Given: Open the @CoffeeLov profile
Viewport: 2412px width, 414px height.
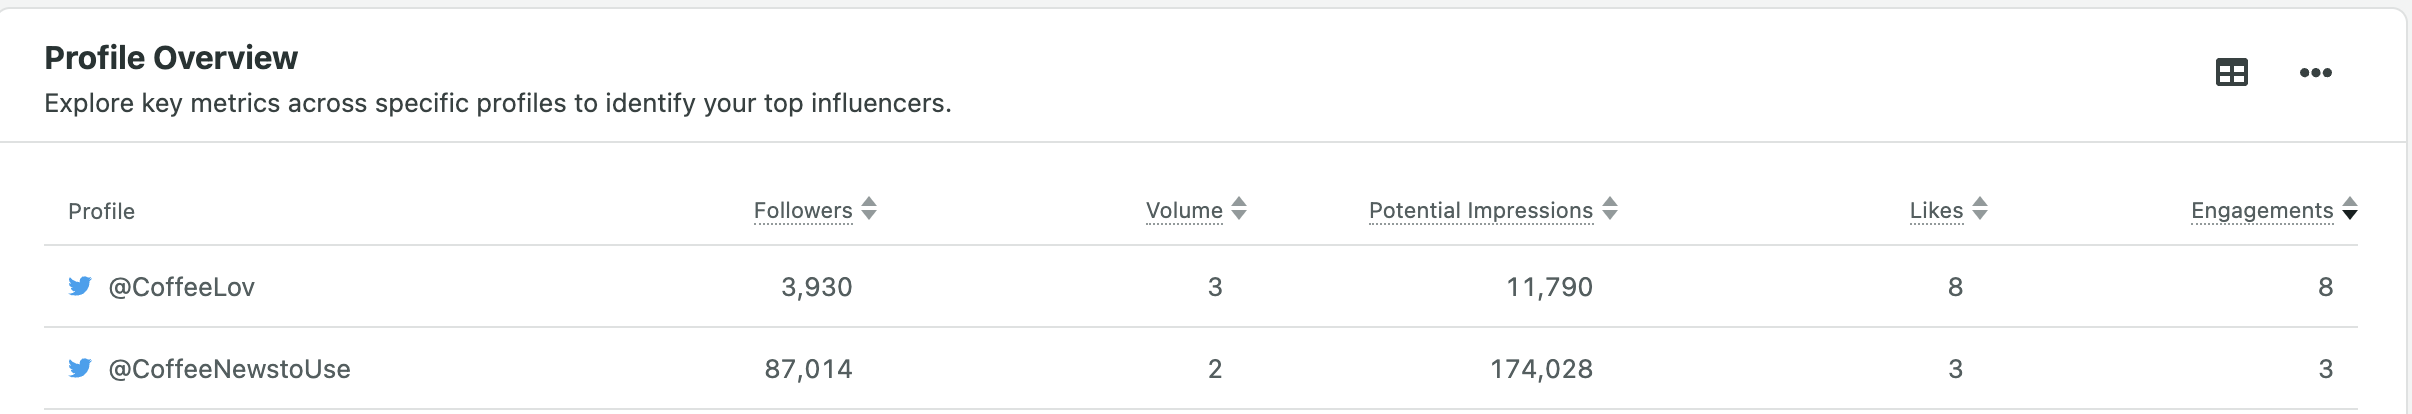Looking at the screenshot, I should [x=181, y=288].
